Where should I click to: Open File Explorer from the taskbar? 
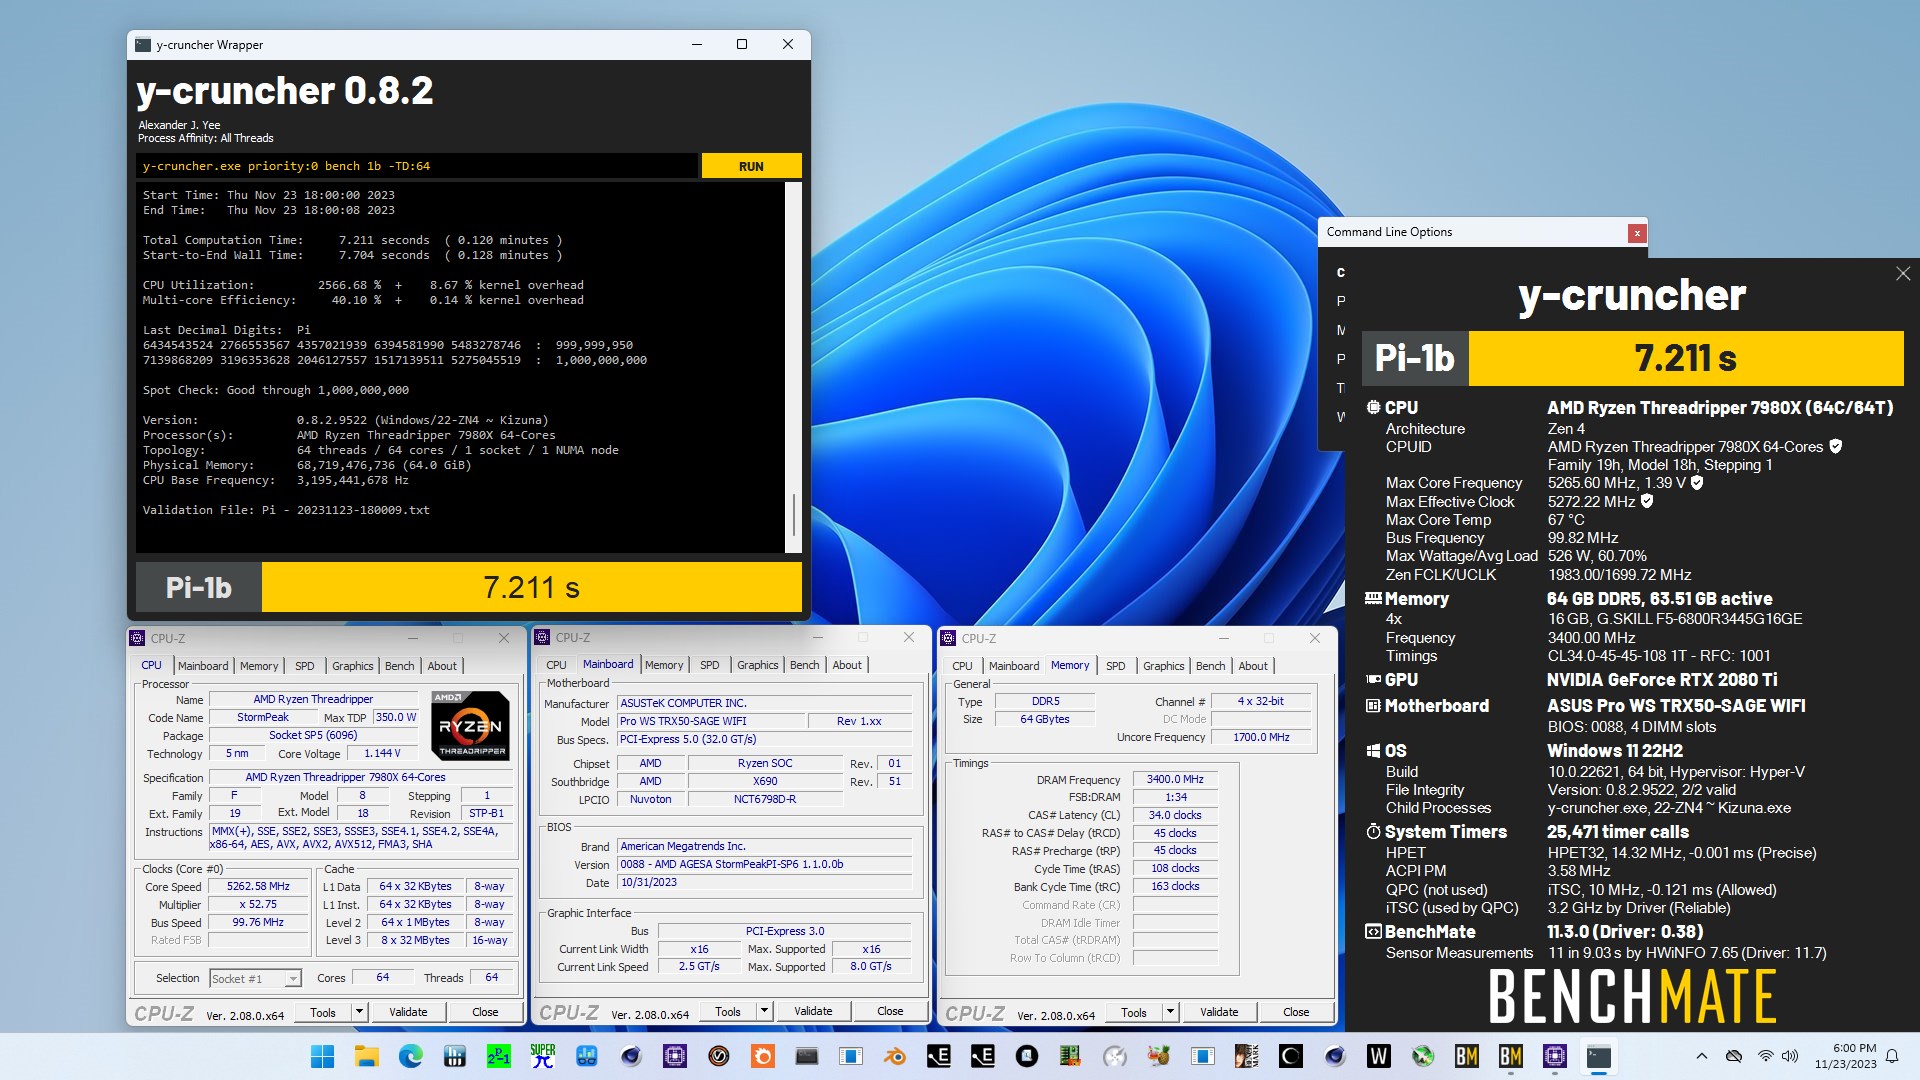pos(366,1057)
